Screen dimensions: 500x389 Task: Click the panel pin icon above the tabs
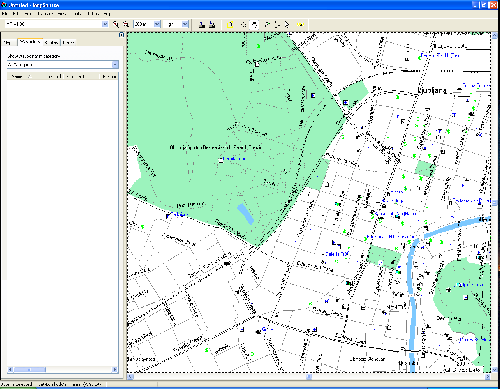(121, 35)
